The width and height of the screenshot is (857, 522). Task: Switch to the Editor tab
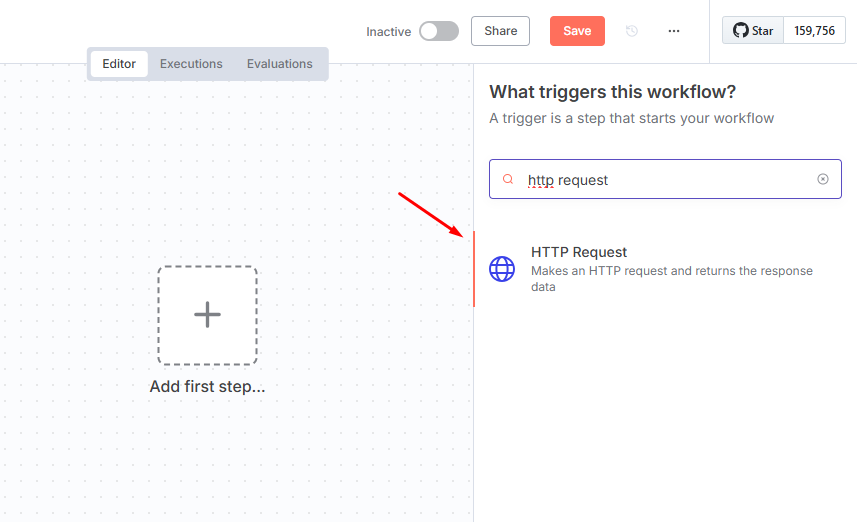coord(119,64)
